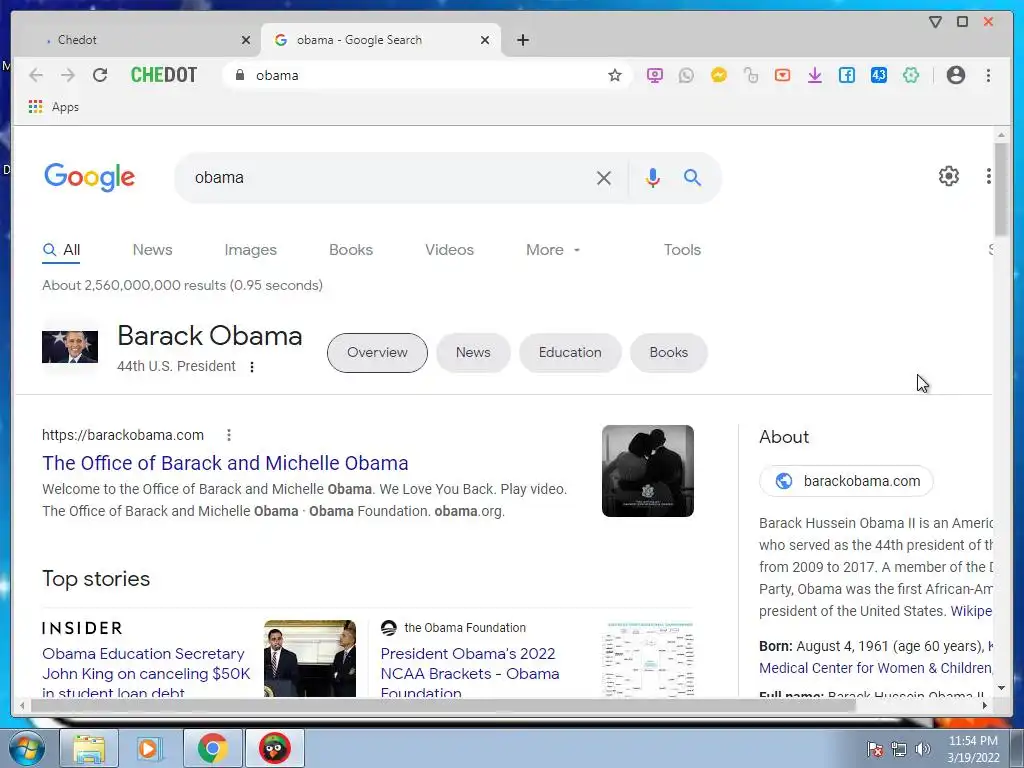Select the Overview chip
The height and width of the screenshot is (768, 1024).
[377, 353]
